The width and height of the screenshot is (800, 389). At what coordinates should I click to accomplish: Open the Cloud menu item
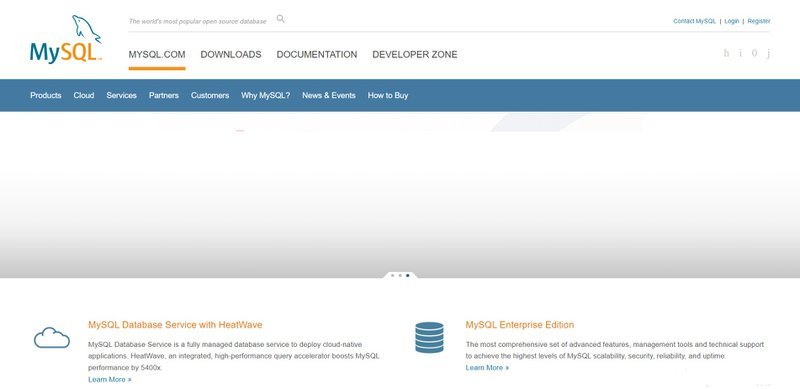pos(84,95)
